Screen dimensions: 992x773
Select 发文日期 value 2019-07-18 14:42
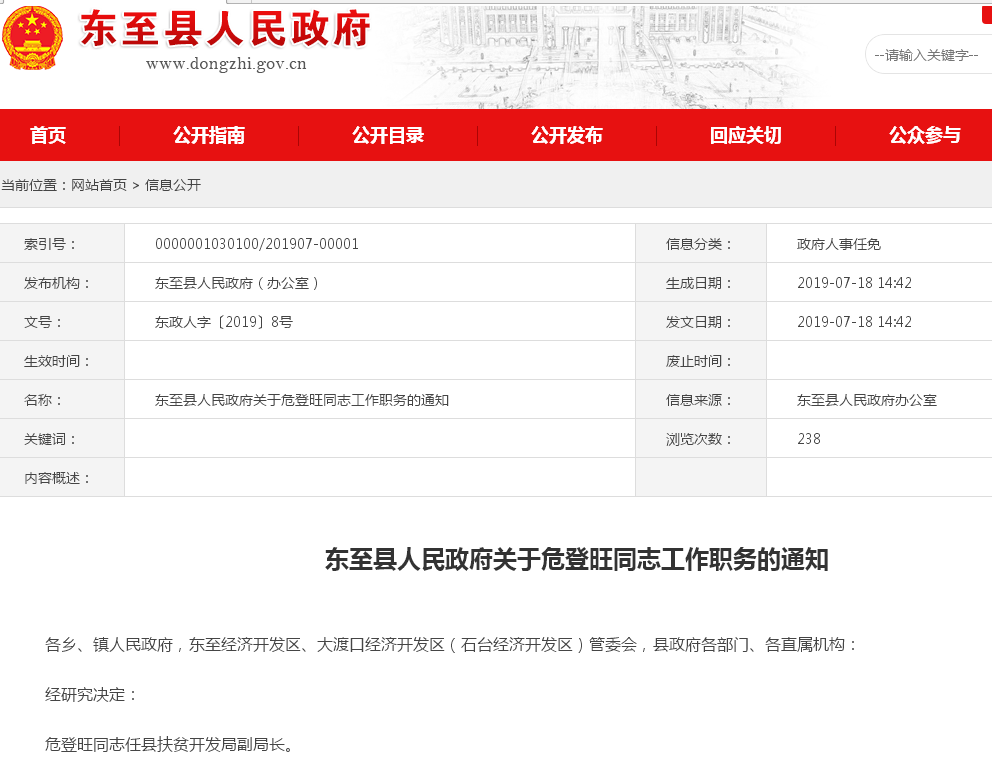[854, 322]
